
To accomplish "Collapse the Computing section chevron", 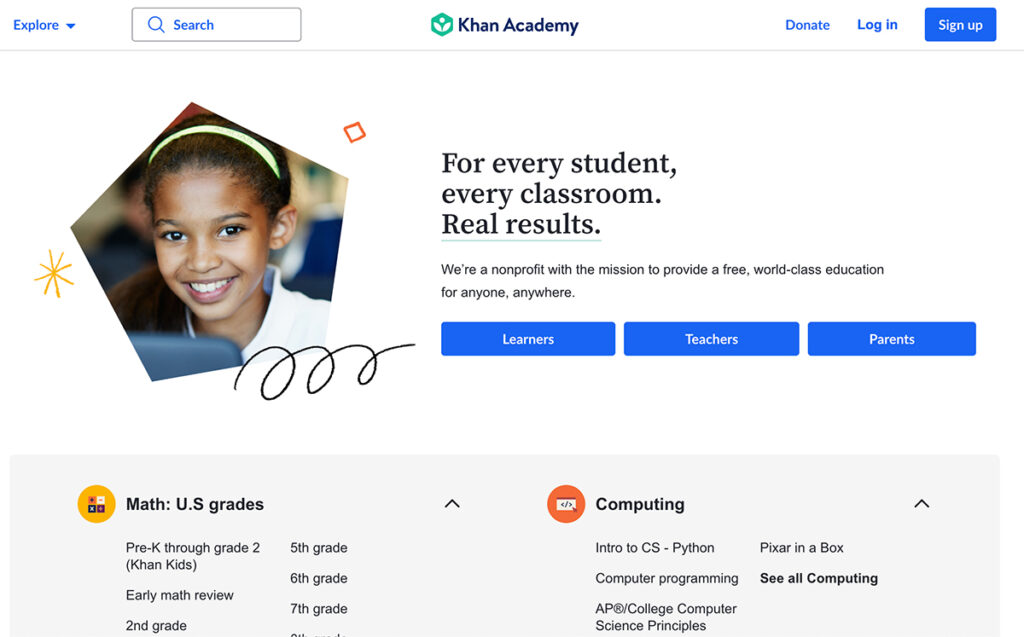I will [921, 504].
